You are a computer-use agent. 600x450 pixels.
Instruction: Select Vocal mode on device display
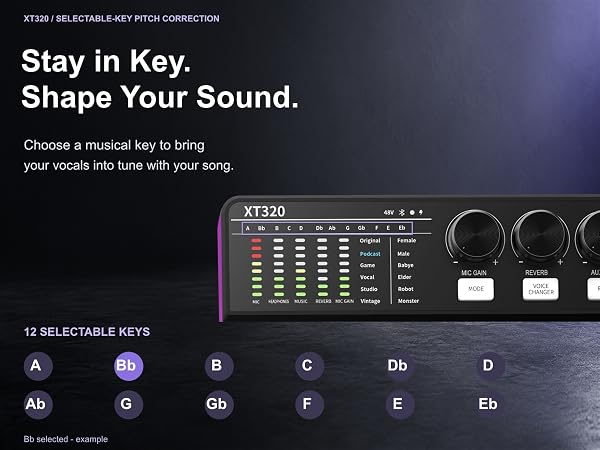[x=367, y=277]
